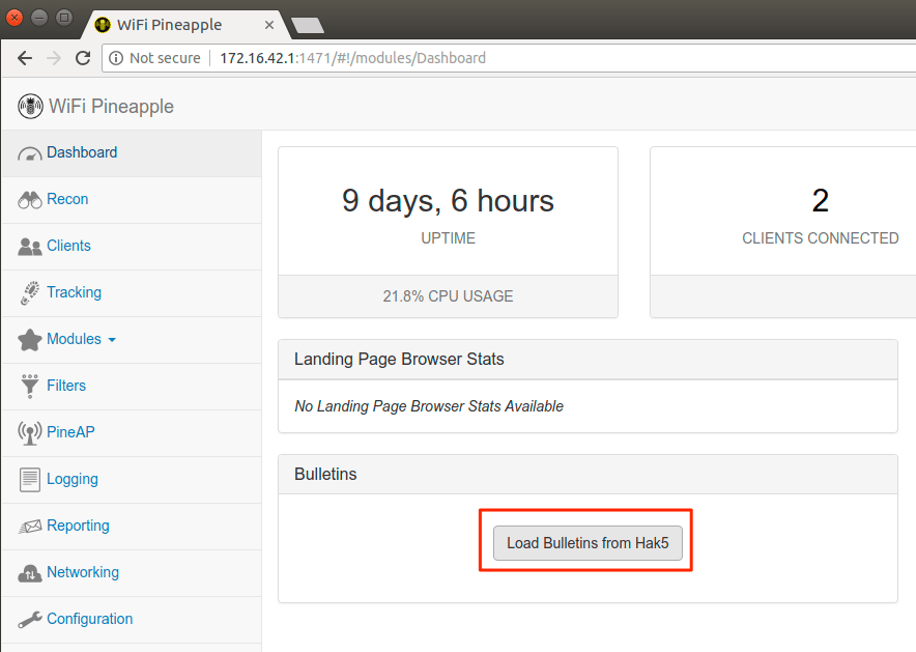
Task: Click the WiFi Pineapple logo header
Action: point(96,106)
